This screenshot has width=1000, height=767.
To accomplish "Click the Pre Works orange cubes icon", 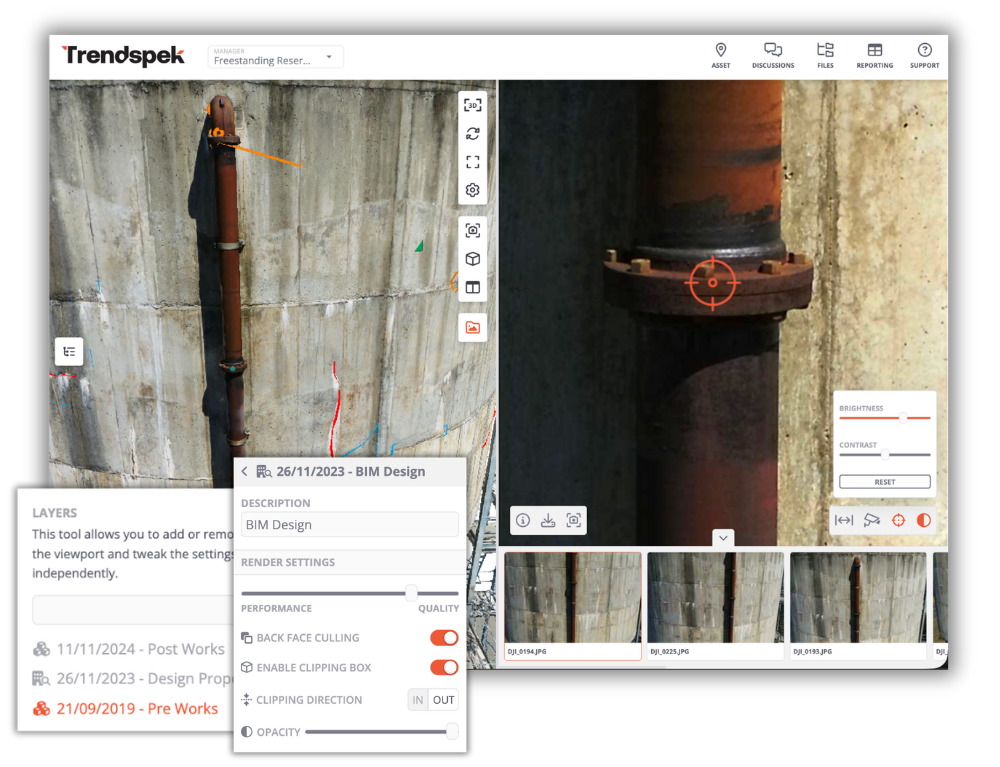I will 41,708.
